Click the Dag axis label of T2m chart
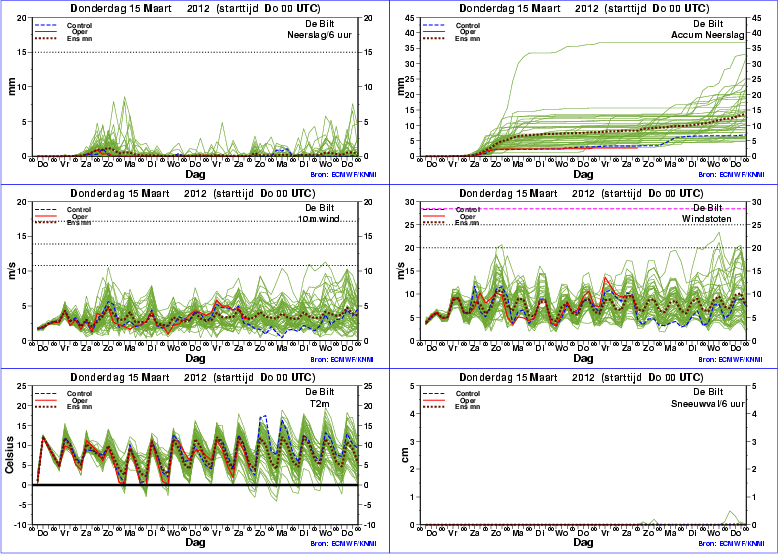Viewport: 778px width, 554px height. (195, 543)
